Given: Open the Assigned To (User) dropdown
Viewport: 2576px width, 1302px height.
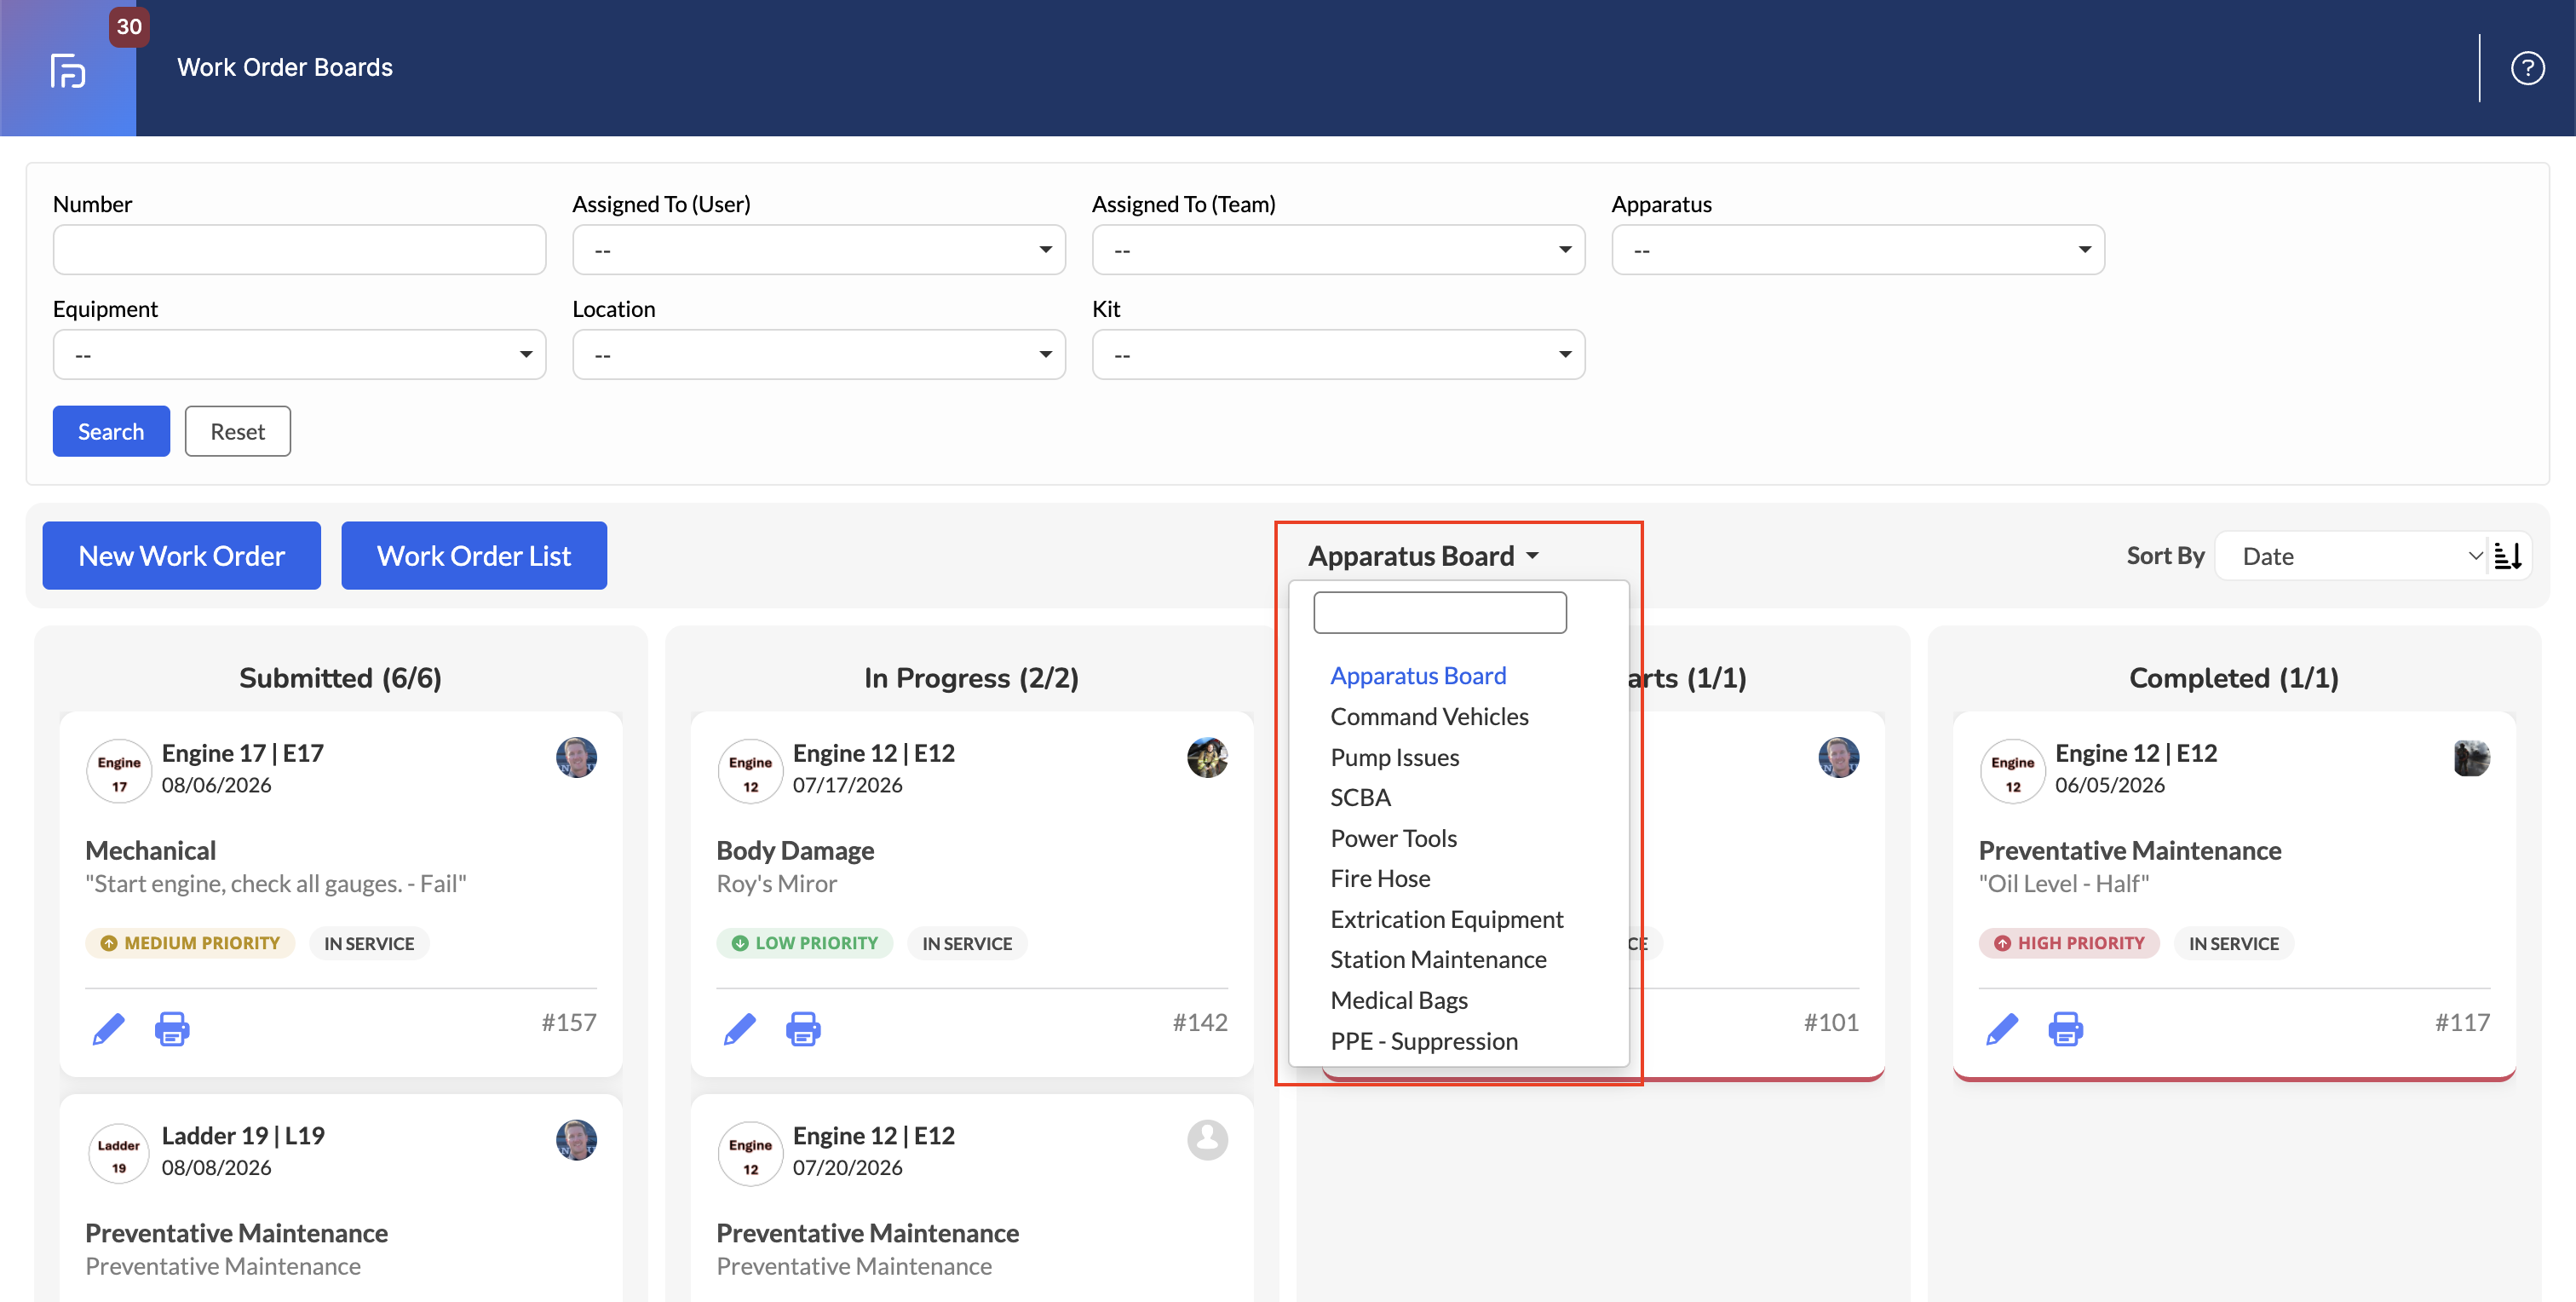Looking at the screenshot, I should pos(818,250).
